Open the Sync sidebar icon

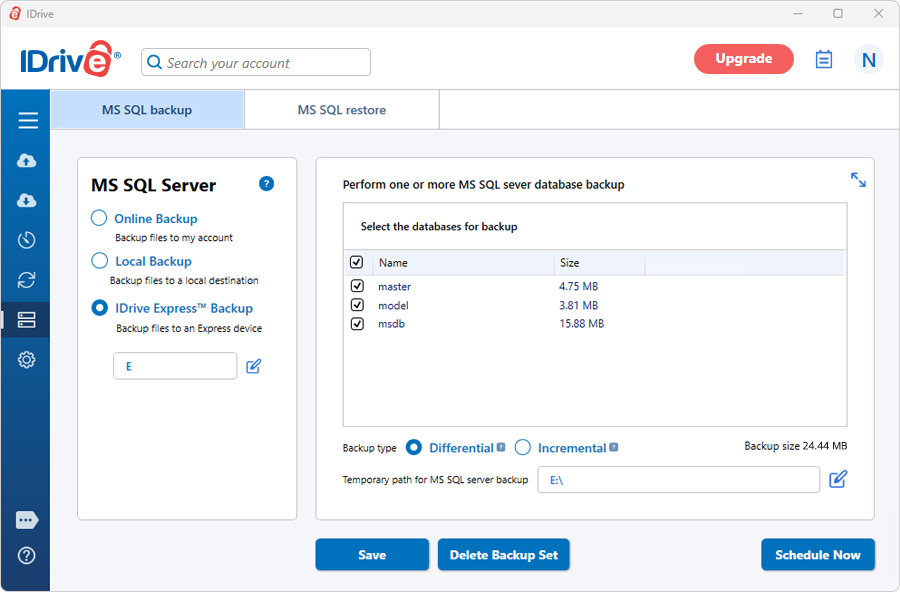[26, 280]
